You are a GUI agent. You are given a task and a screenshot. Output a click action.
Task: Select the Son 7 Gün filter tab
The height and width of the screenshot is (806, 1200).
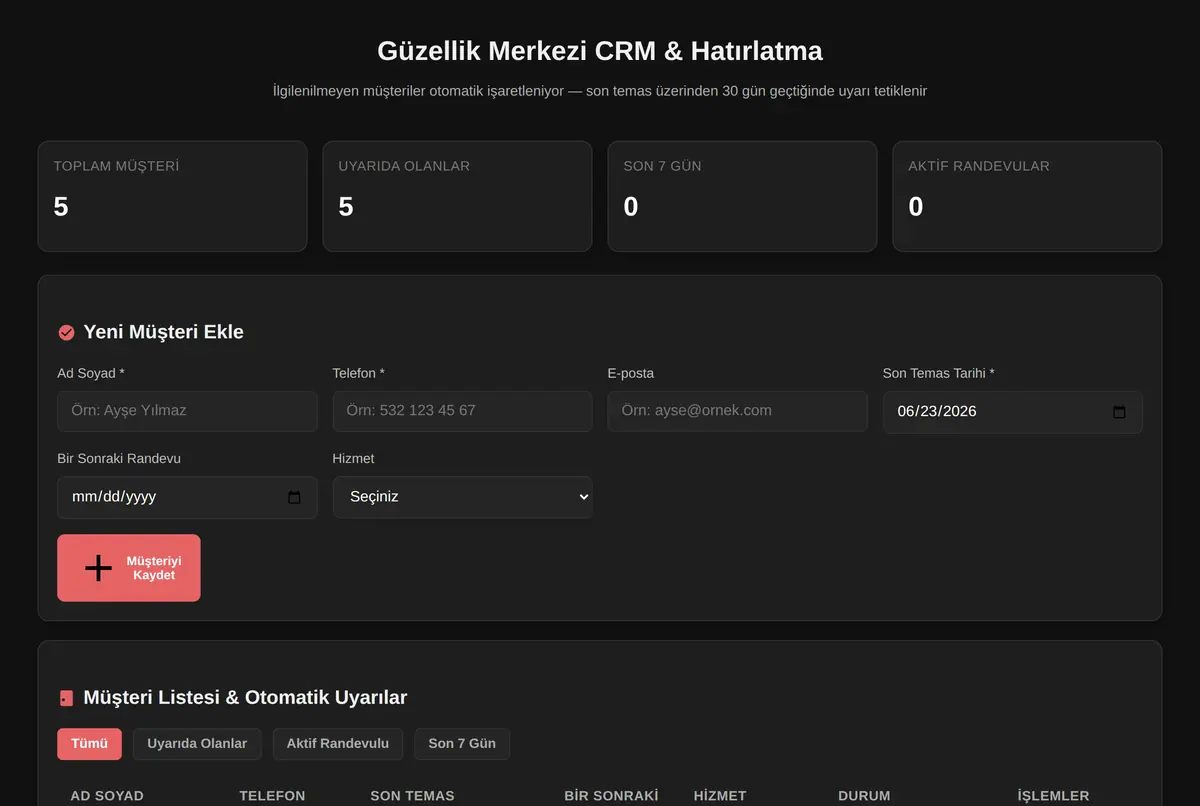(x=462, y=744)
